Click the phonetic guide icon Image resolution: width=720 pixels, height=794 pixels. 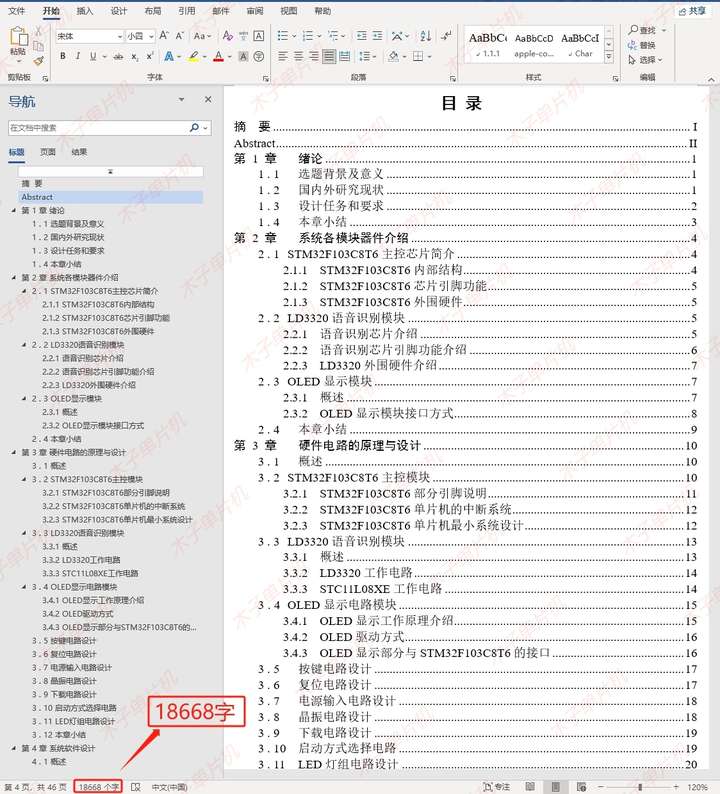(x=244, y=35)
